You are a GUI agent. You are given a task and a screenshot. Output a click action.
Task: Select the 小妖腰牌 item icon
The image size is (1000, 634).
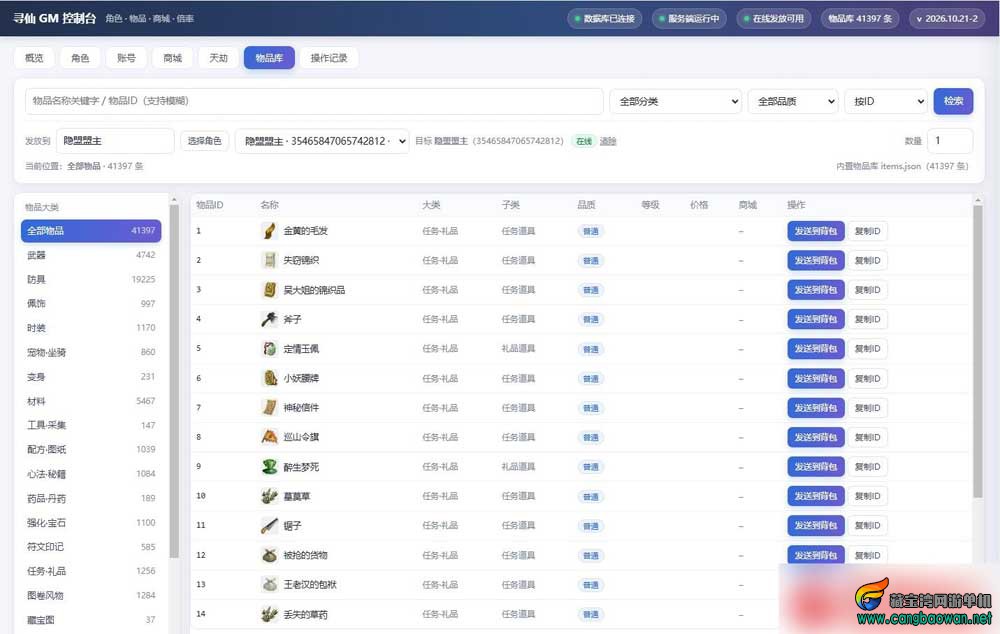point(270,378)
